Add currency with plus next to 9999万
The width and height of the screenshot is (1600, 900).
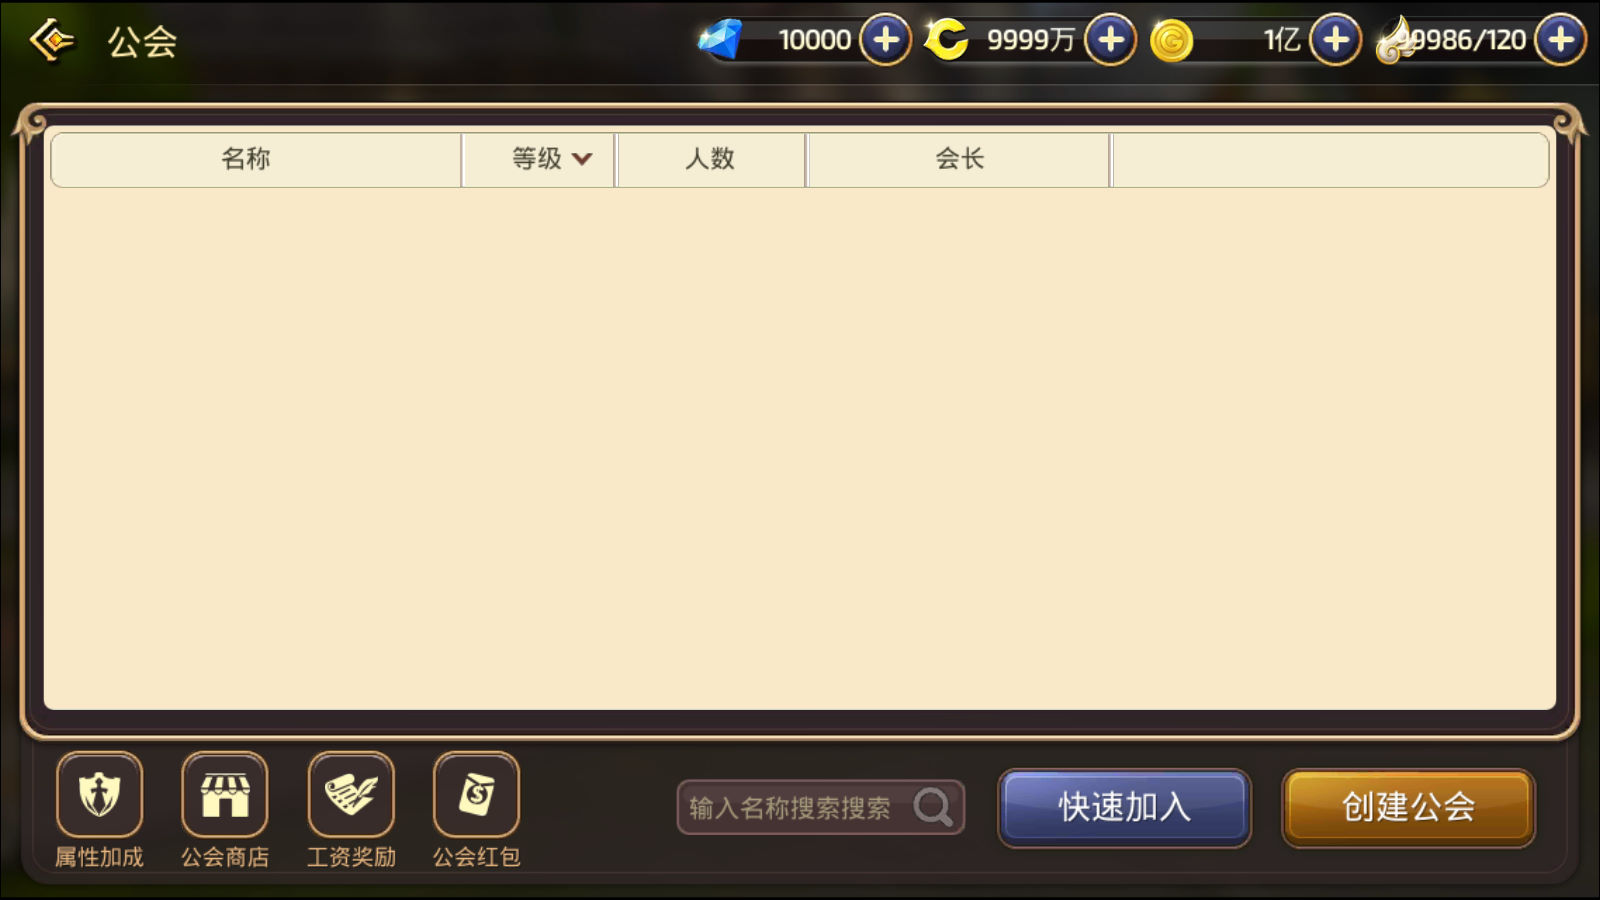click(1110, 40)
